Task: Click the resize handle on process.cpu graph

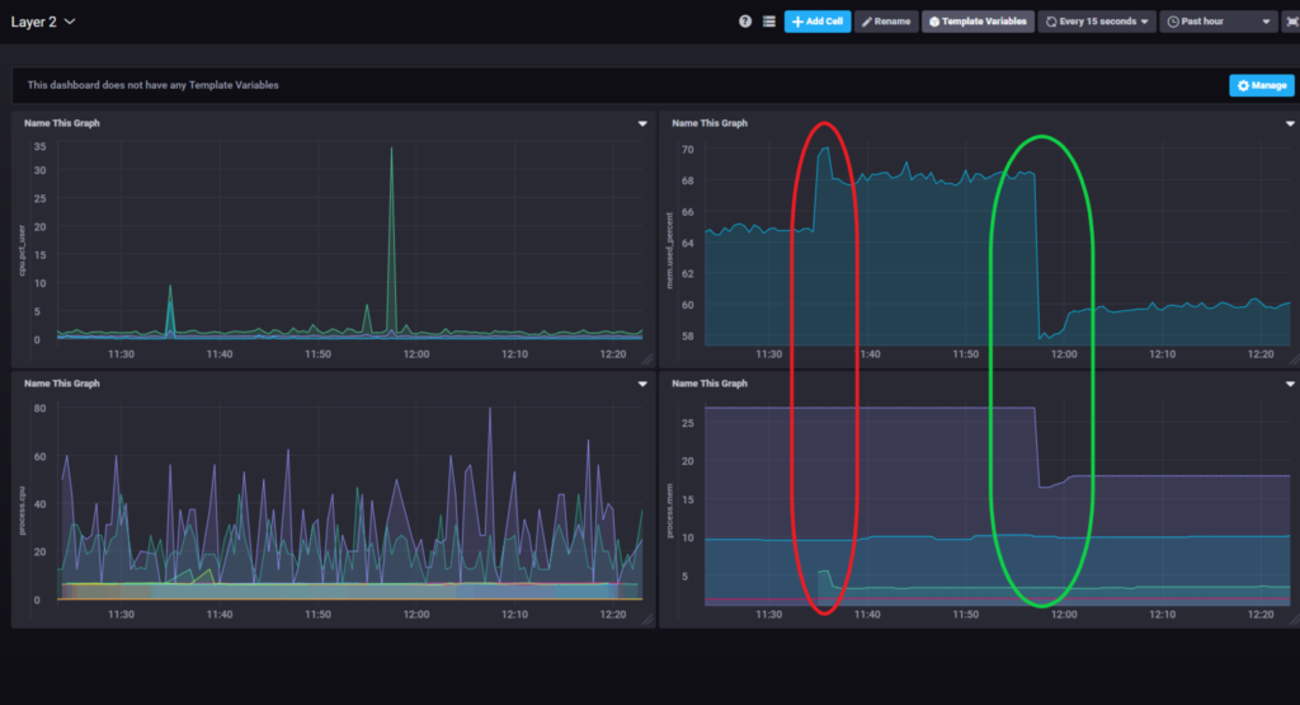Action: [647, 620]
